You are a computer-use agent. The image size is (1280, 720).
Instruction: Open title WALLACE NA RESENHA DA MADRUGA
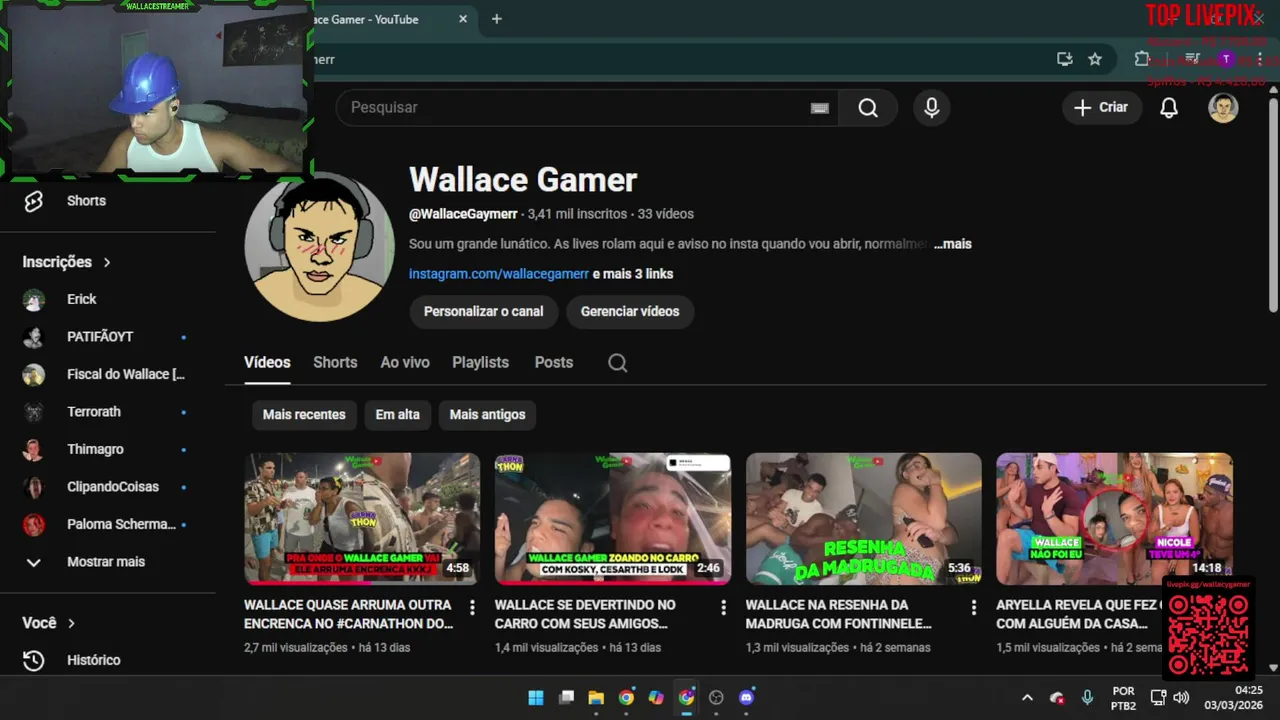(838, 614)
